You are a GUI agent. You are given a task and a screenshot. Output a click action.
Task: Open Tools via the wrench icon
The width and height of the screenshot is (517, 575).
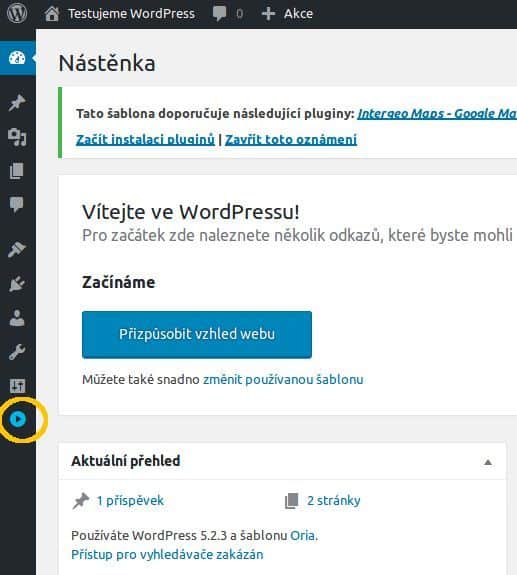click(17, 352)
